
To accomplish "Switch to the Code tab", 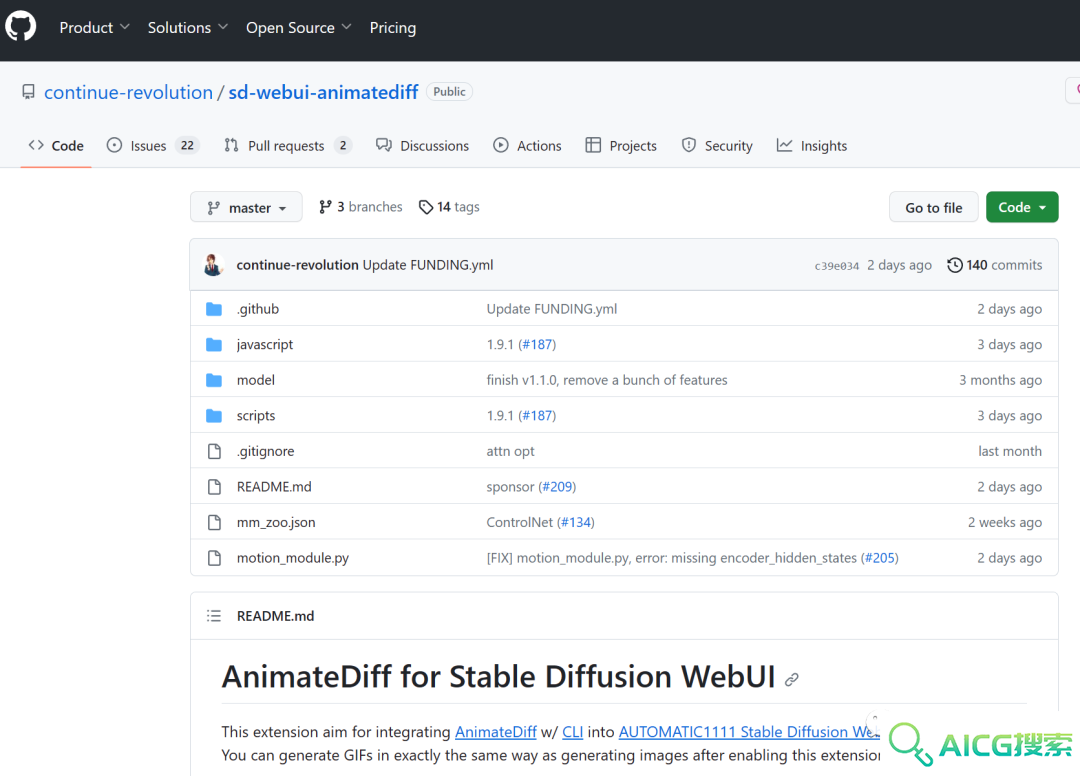I will 56,146.
